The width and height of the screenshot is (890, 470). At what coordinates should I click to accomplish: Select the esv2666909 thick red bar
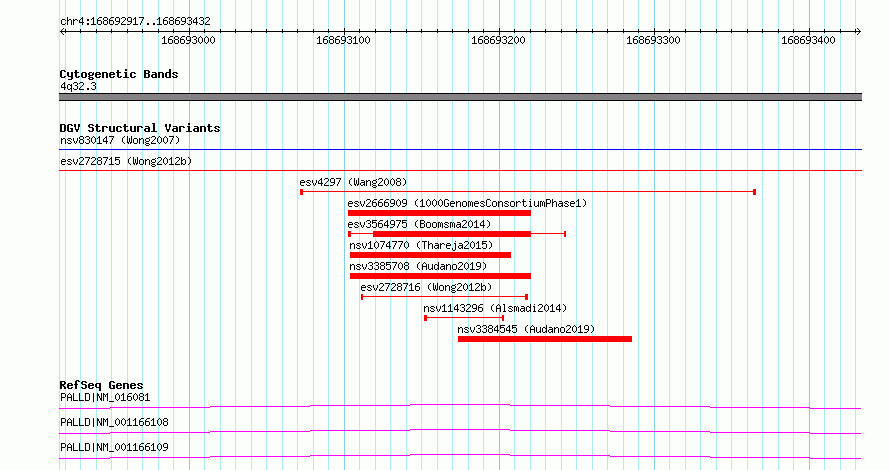click(439, 213)
